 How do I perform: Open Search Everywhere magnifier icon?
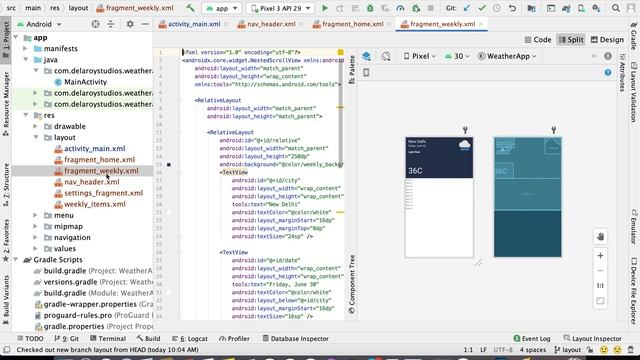point(616,8)
